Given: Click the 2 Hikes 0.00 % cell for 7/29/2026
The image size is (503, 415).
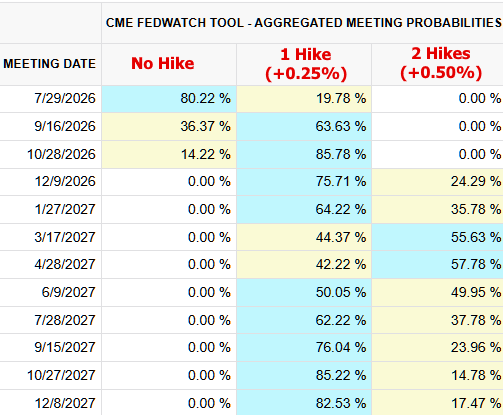Looking at the screenshot, I should click(x=438, y=99).
